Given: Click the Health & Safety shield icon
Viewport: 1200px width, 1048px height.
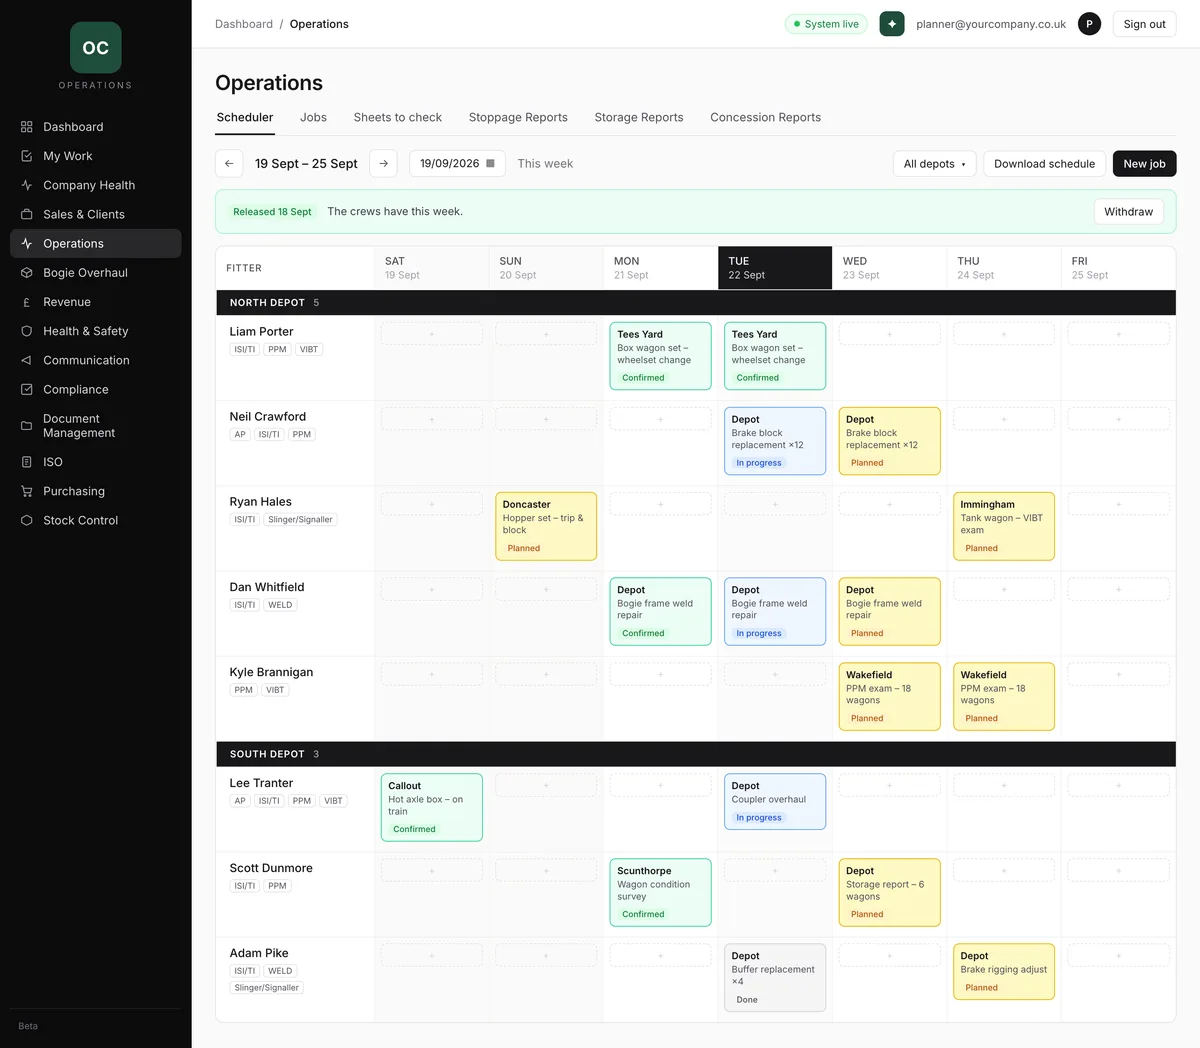Looking at the screenshot, I should [x=27, y=331].
